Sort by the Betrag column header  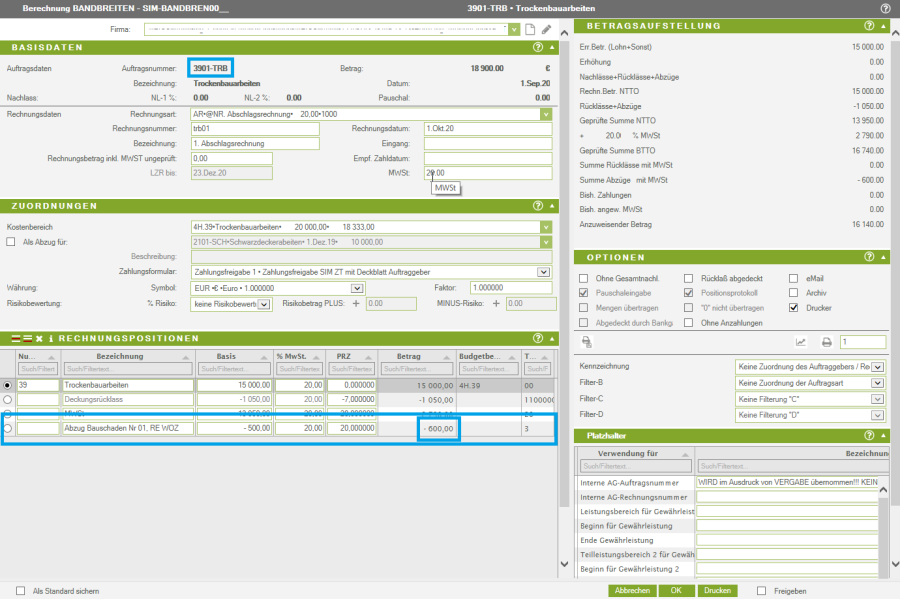408,356
